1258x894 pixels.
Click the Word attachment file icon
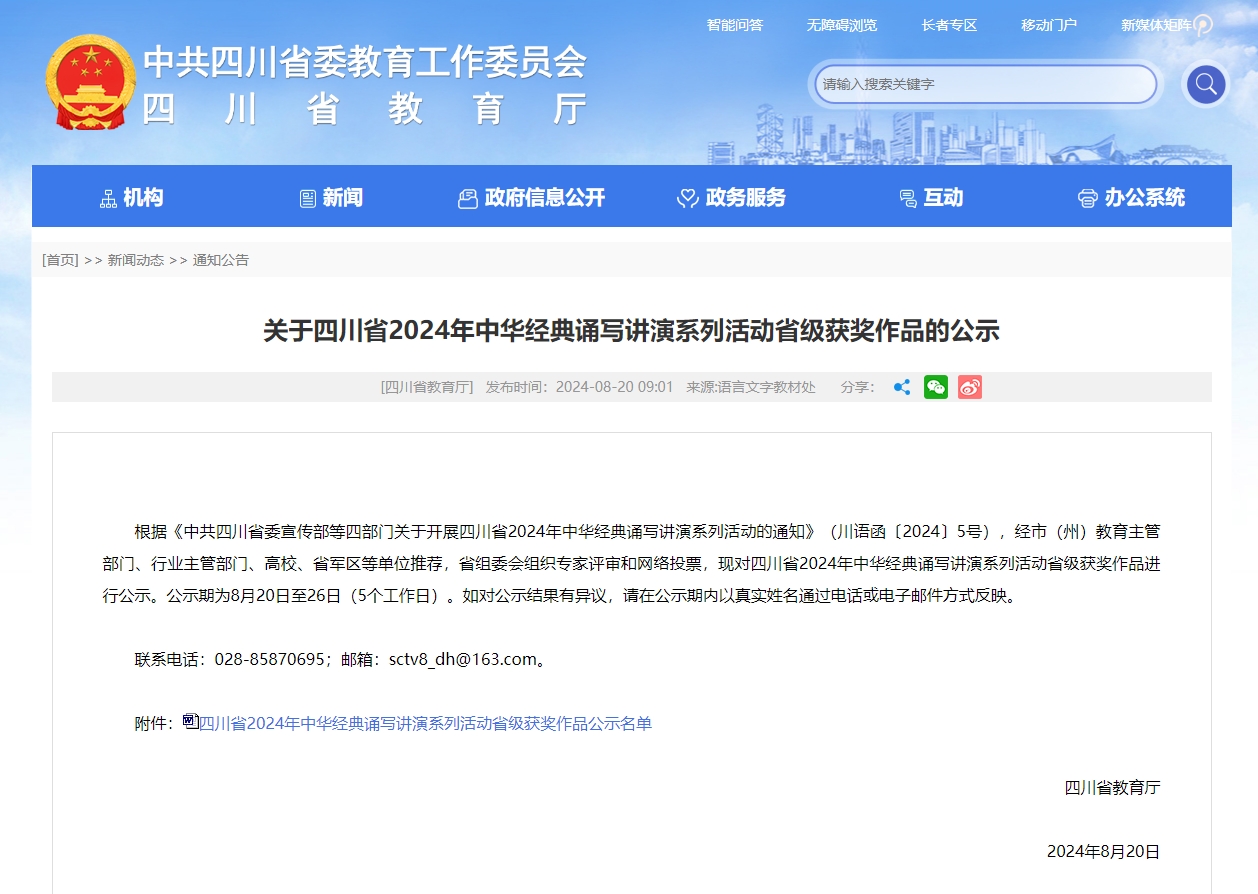coord(190,721)
